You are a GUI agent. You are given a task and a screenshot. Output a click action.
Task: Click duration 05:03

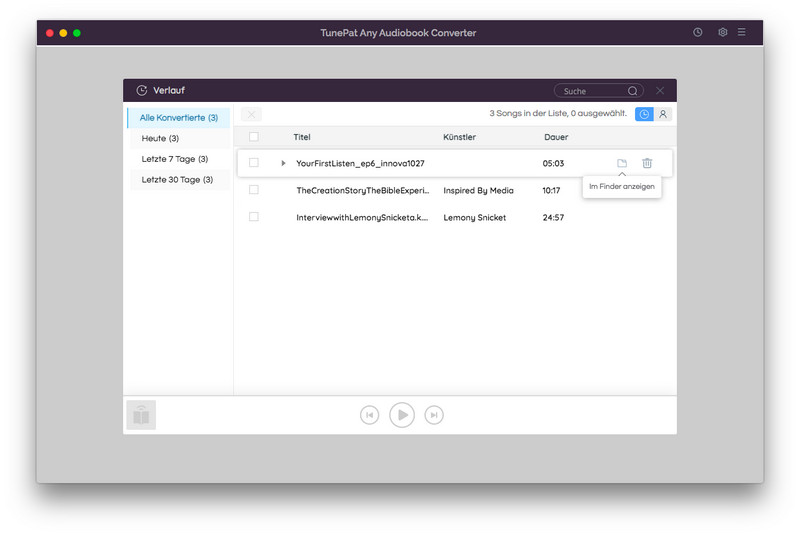pos(553,164)
